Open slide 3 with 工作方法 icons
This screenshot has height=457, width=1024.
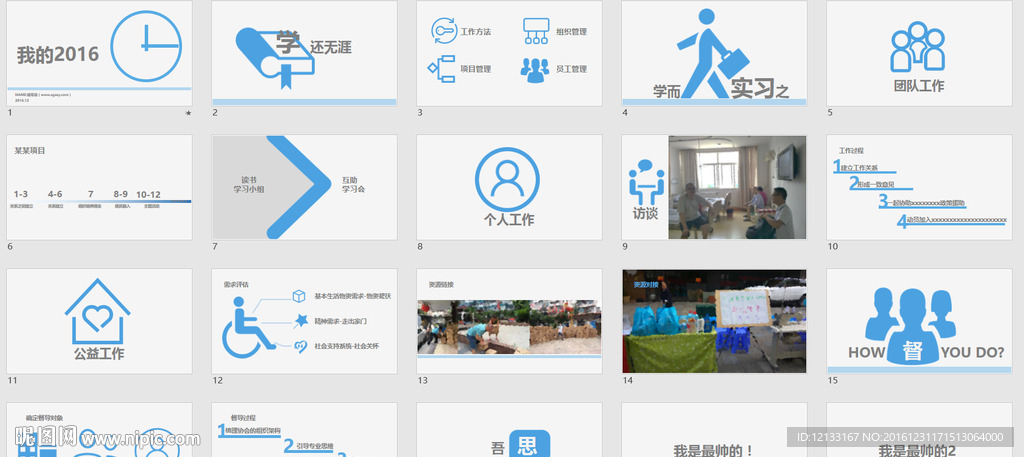[509, 53]
